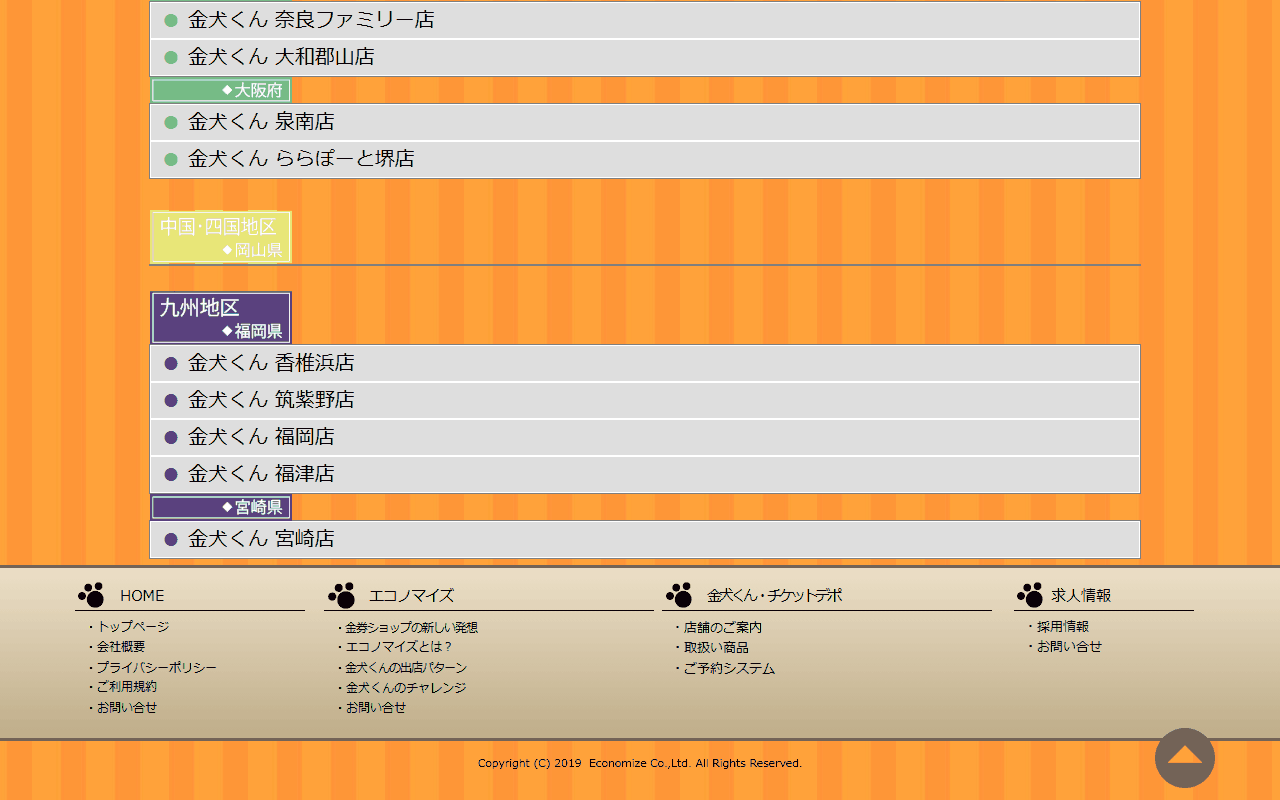Click the 金犬くん・チケットデポ footer heading
The image size is (1280, 800).
pos(775,596)
